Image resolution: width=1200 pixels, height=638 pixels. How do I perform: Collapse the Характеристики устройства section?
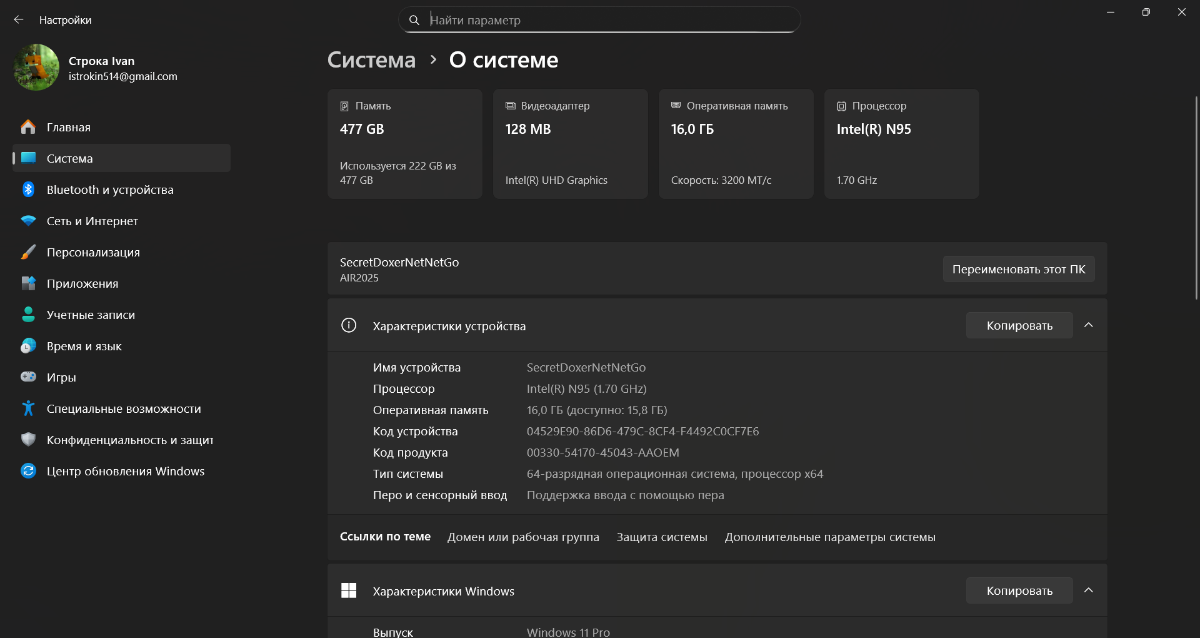pyautogui.click(x=1089, y=325)
